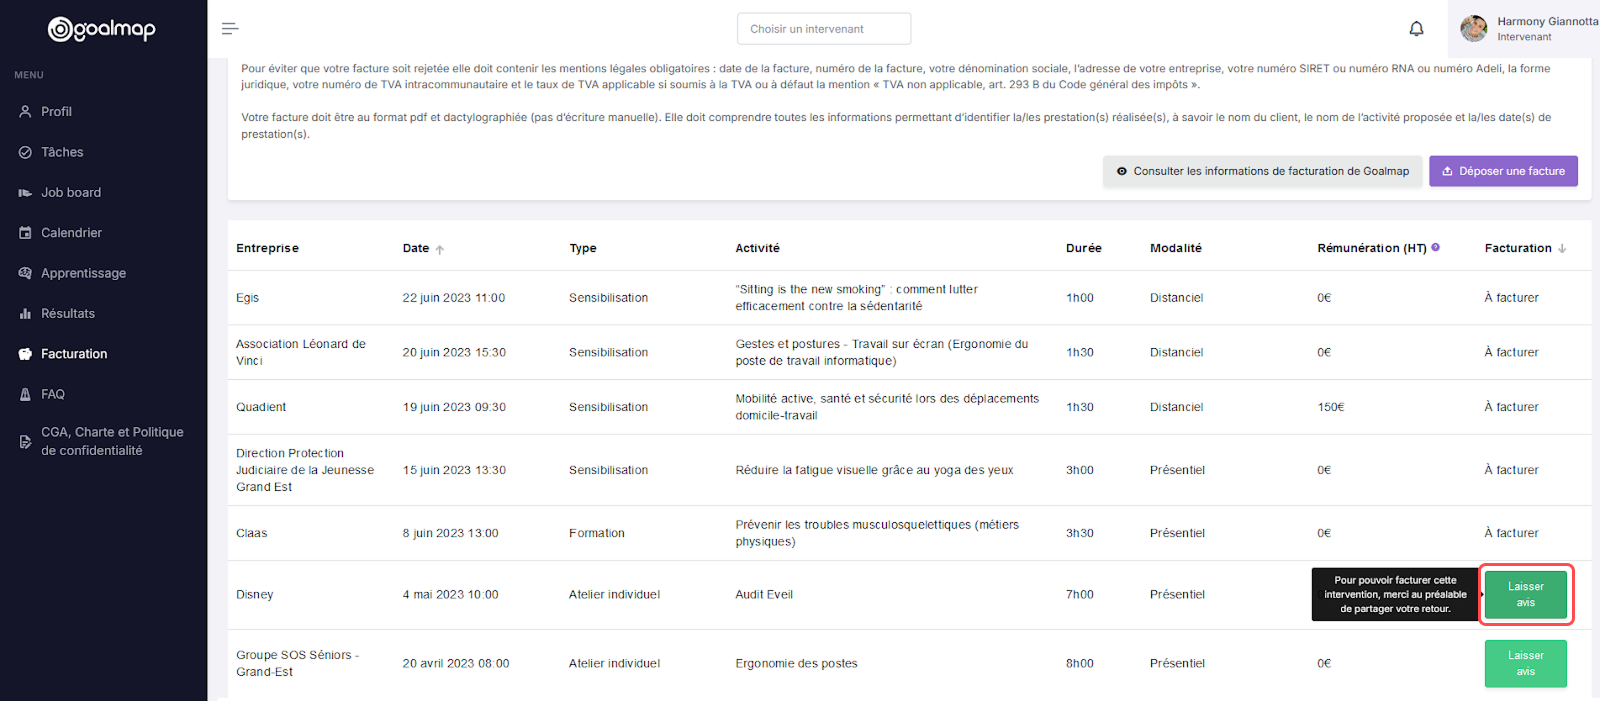Click the Durée column header
Image resolution: width=1600 pixels, height=701 pixels.
click(1083, 248)
